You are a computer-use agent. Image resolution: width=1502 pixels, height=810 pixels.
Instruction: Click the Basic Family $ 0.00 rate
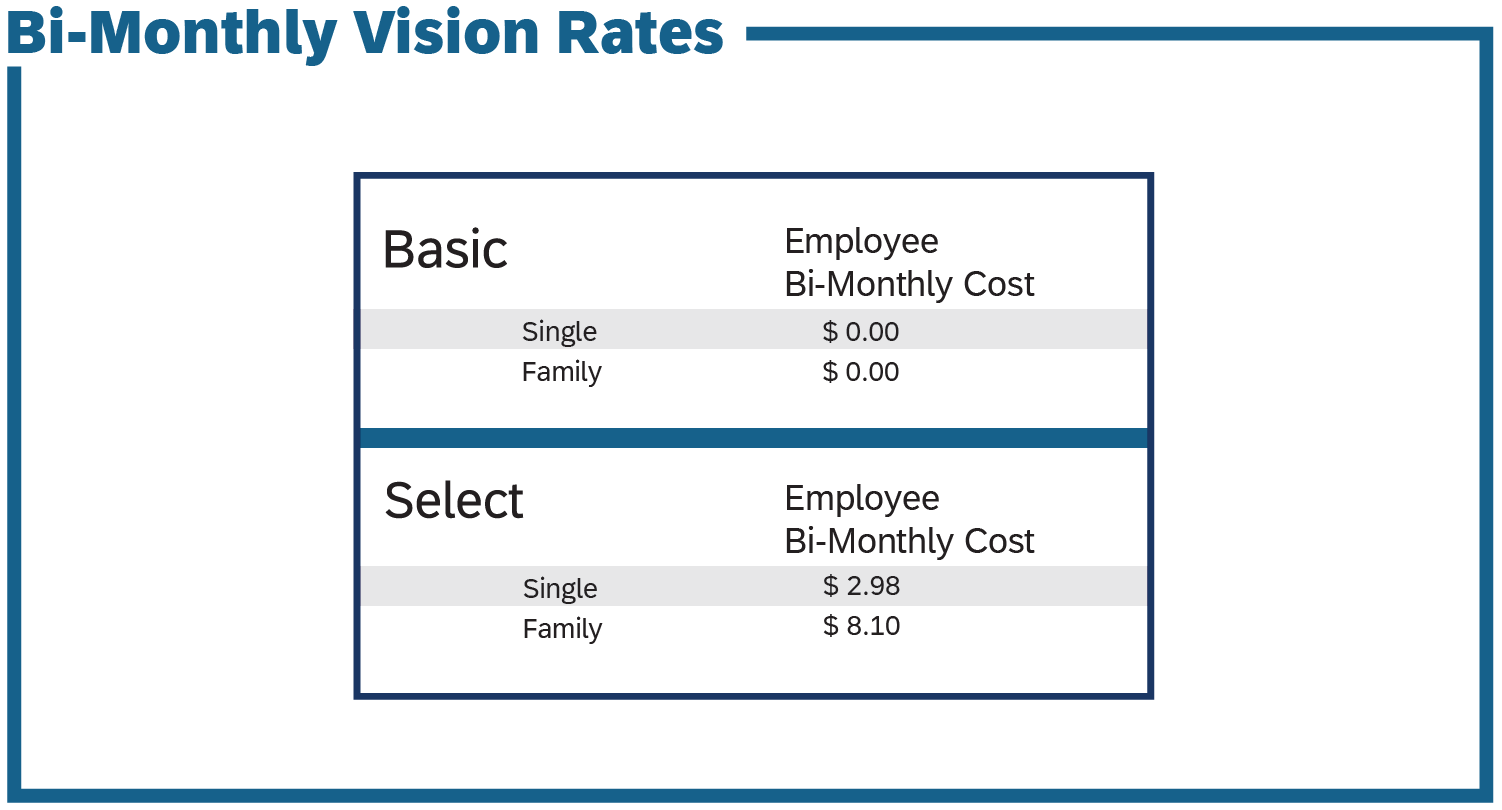(x=860, y=372)
